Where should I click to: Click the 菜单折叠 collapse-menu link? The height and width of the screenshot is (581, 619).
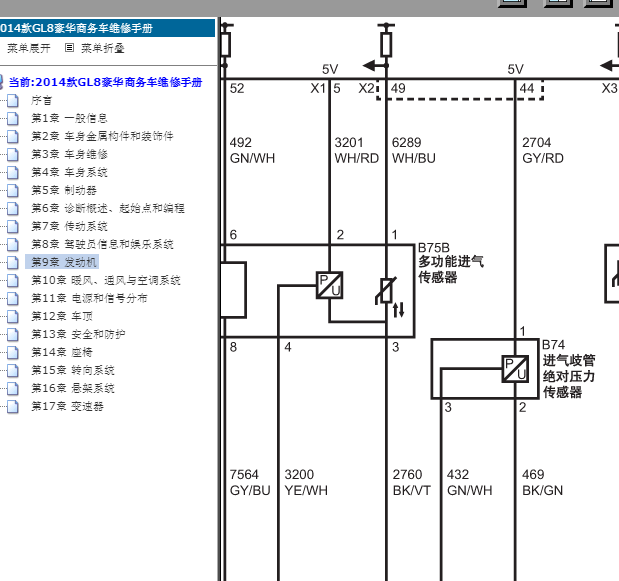(x=103, y=48)
